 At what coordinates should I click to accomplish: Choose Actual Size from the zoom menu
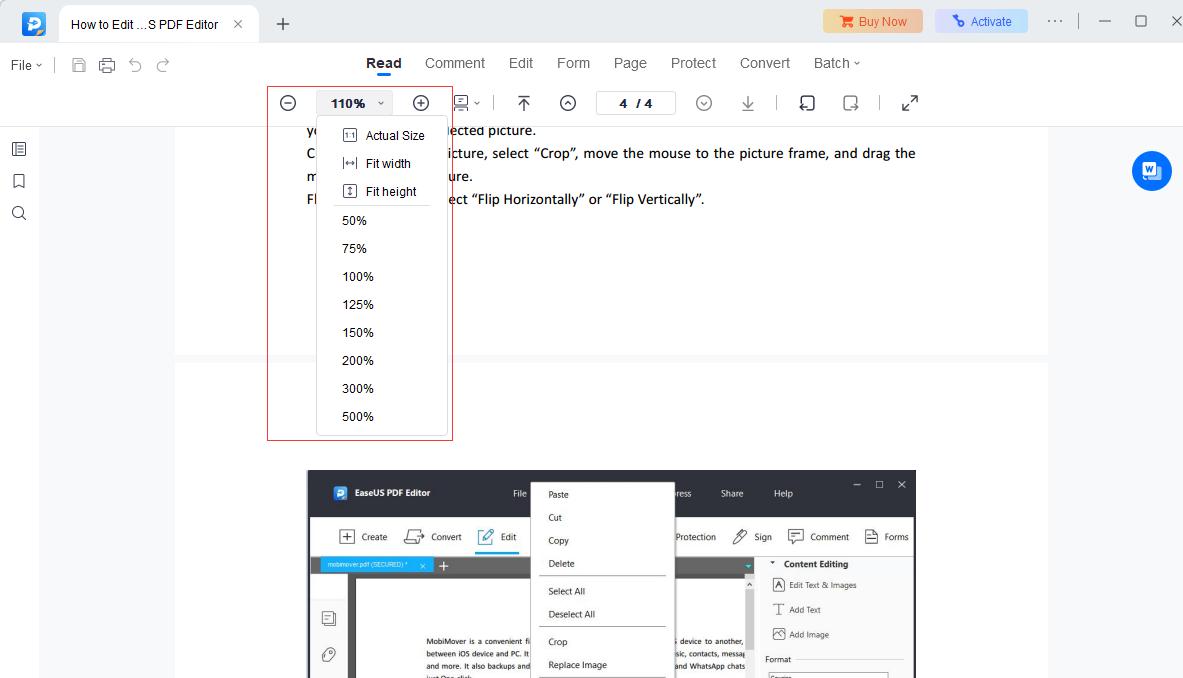[x=383, y=136]
